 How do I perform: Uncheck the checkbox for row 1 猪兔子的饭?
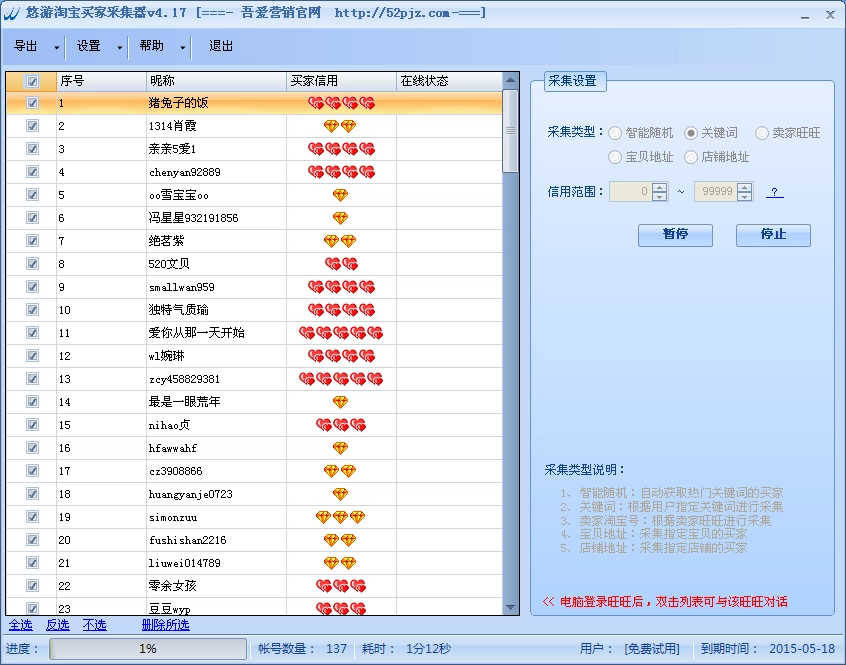tap(32, 103)
